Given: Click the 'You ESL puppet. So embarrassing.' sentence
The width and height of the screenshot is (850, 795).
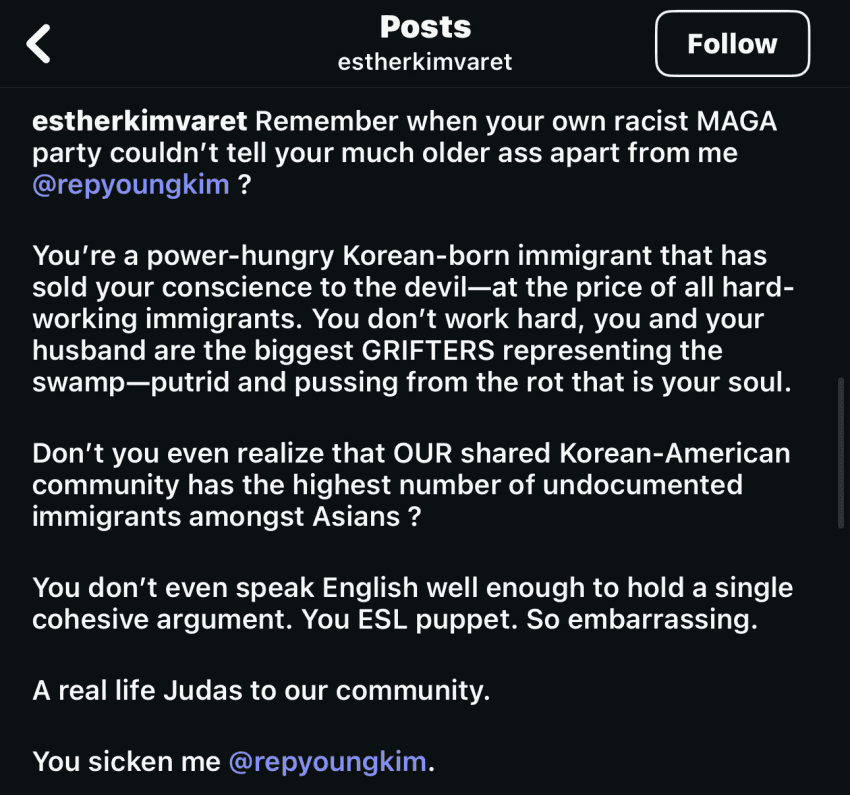Looking at the screenshot, I should click(529, 619).
